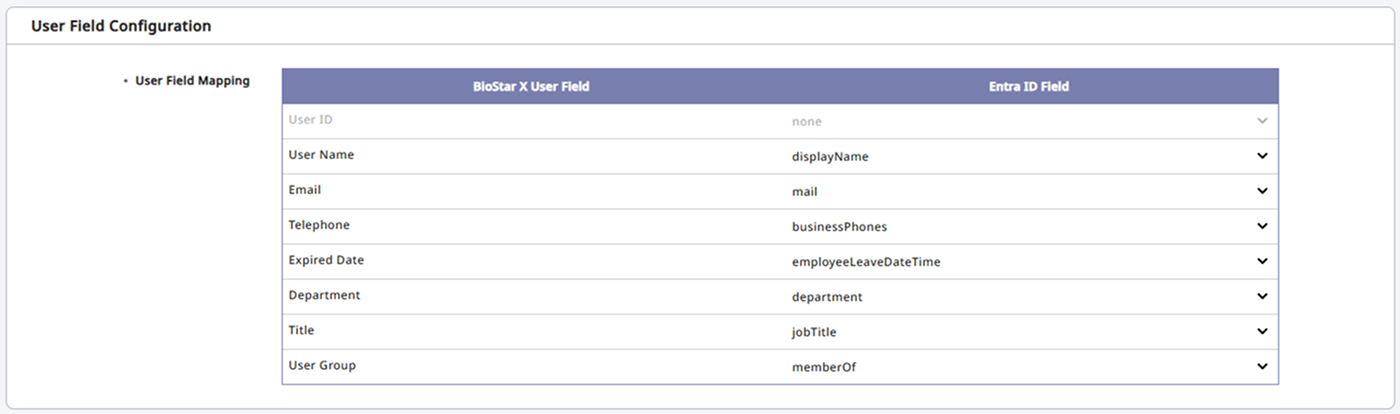
Task: Click the User Group row label
Action: (x=322, y=365)
